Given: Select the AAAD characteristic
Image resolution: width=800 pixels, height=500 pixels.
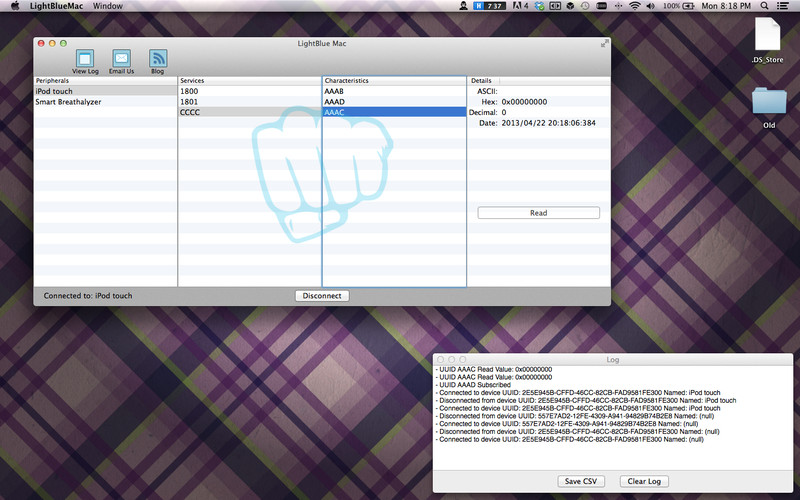Looking at the screenshot, I should click(334, 102).
